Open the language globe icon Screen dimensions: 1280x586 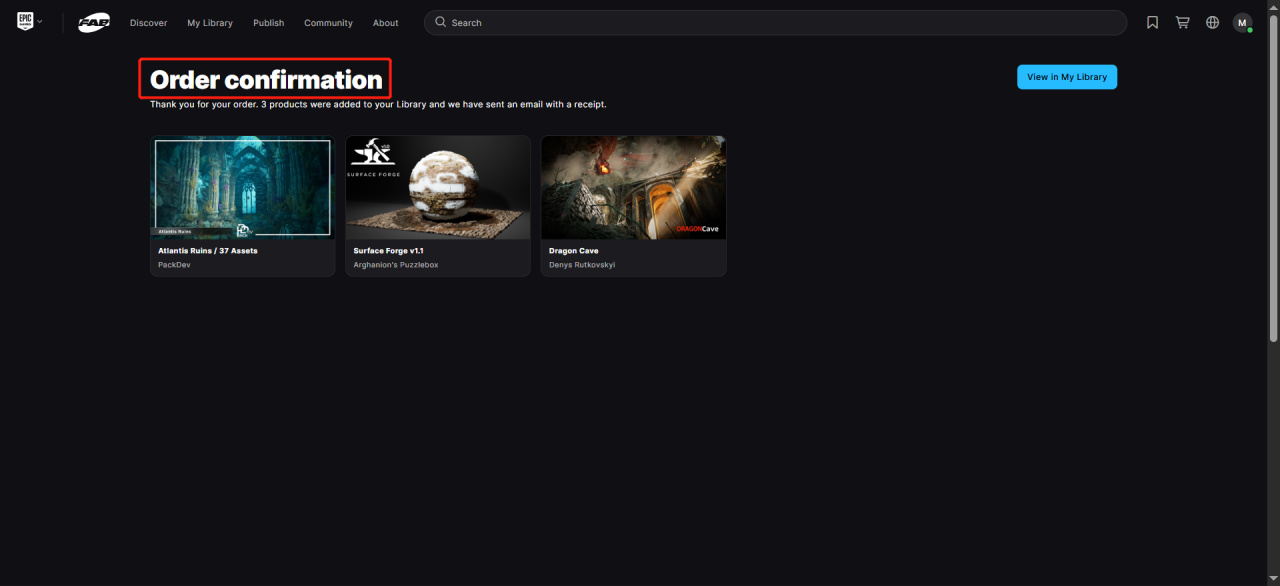[1212, 22]
